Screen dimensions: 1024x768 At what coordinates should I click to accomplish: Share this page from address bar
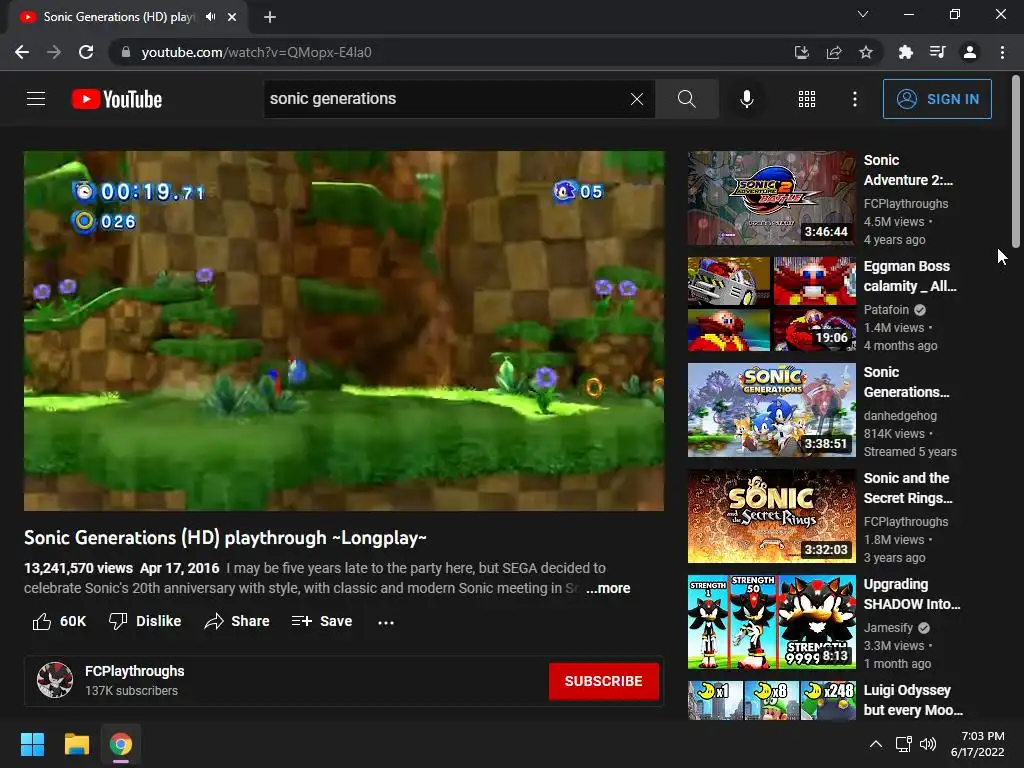pos(833,52)
